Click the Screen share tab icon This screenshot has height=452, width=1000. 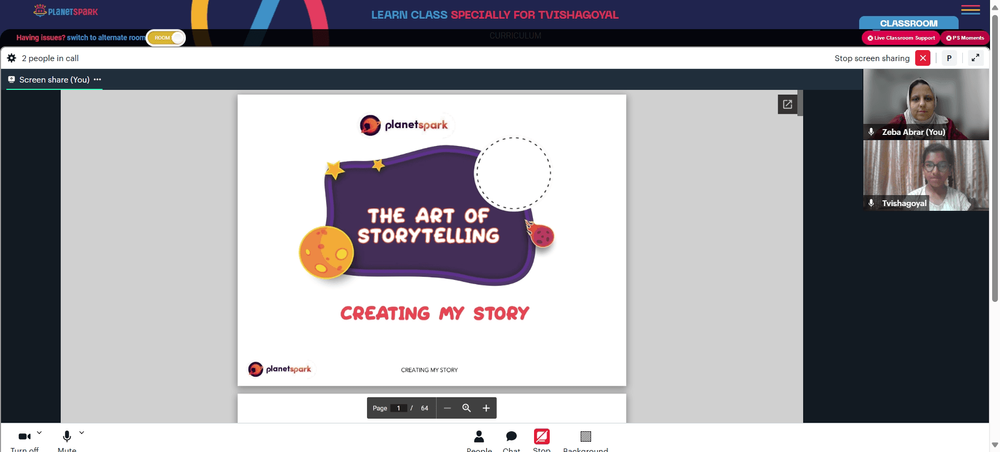pos(11,80)
